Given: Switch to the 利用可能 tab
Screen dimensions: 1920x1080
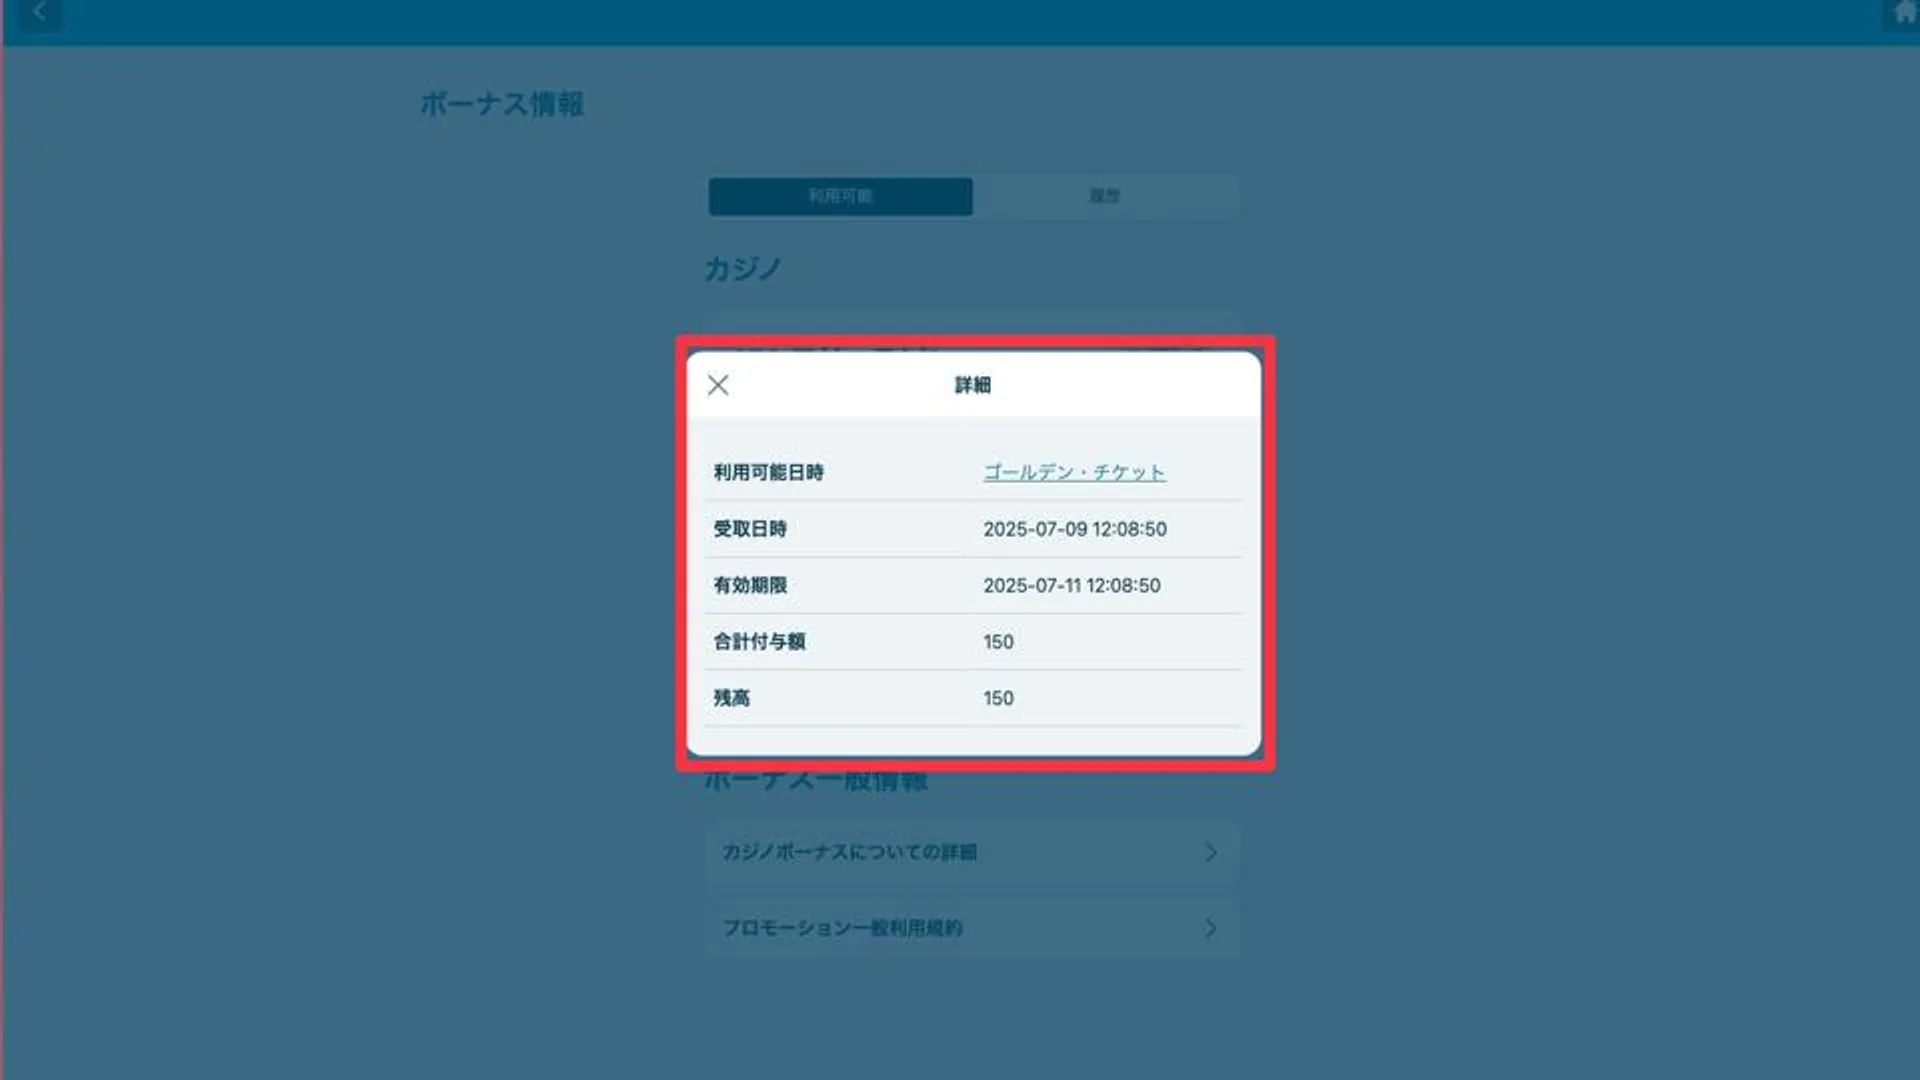Looking at the screenshot, I should 840,196.
